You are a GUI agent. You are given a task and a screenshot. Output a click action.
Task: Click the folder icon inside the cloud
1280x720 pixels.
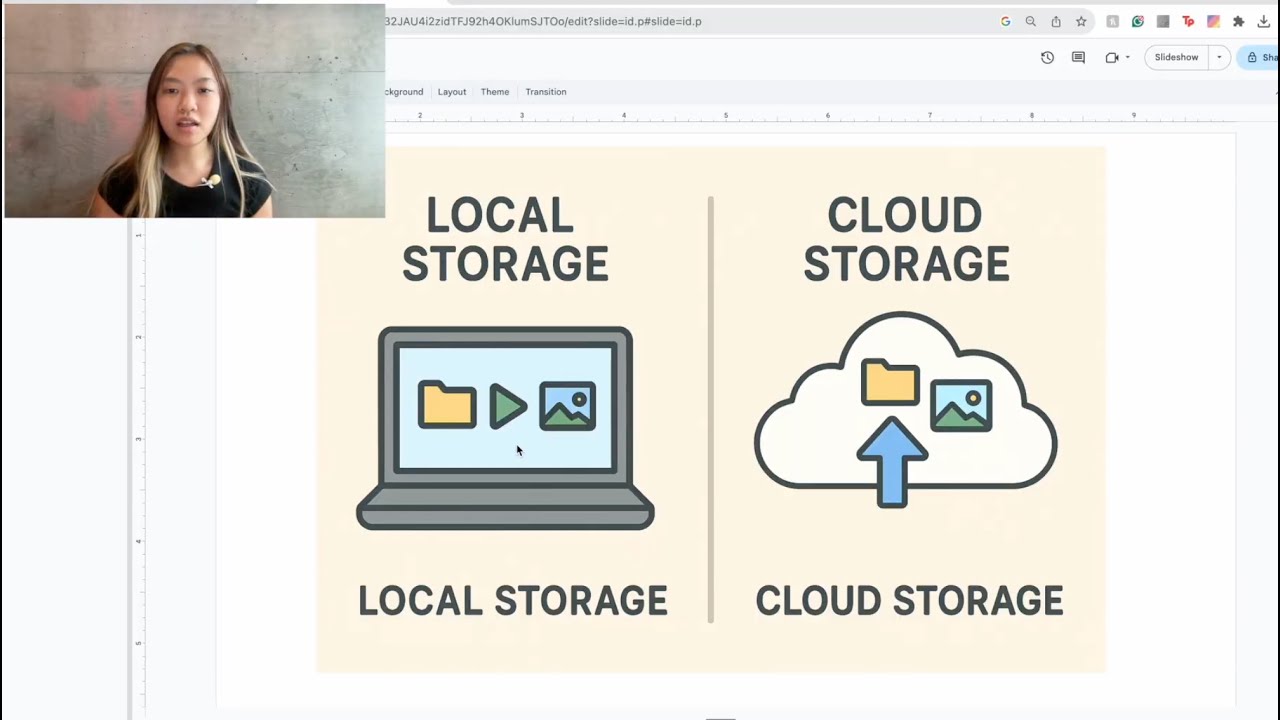pos(890,383)
